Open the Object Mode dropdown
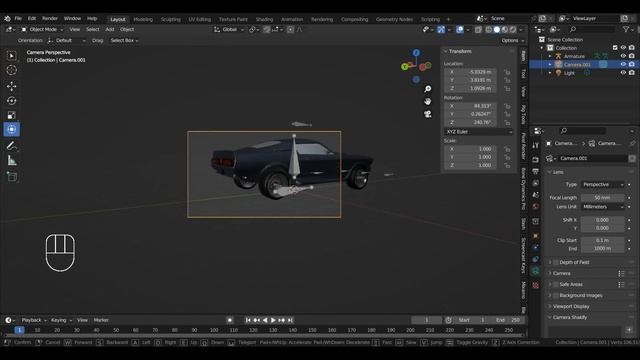The height and width of the screenshot is (360, 640). pos(42,29)
